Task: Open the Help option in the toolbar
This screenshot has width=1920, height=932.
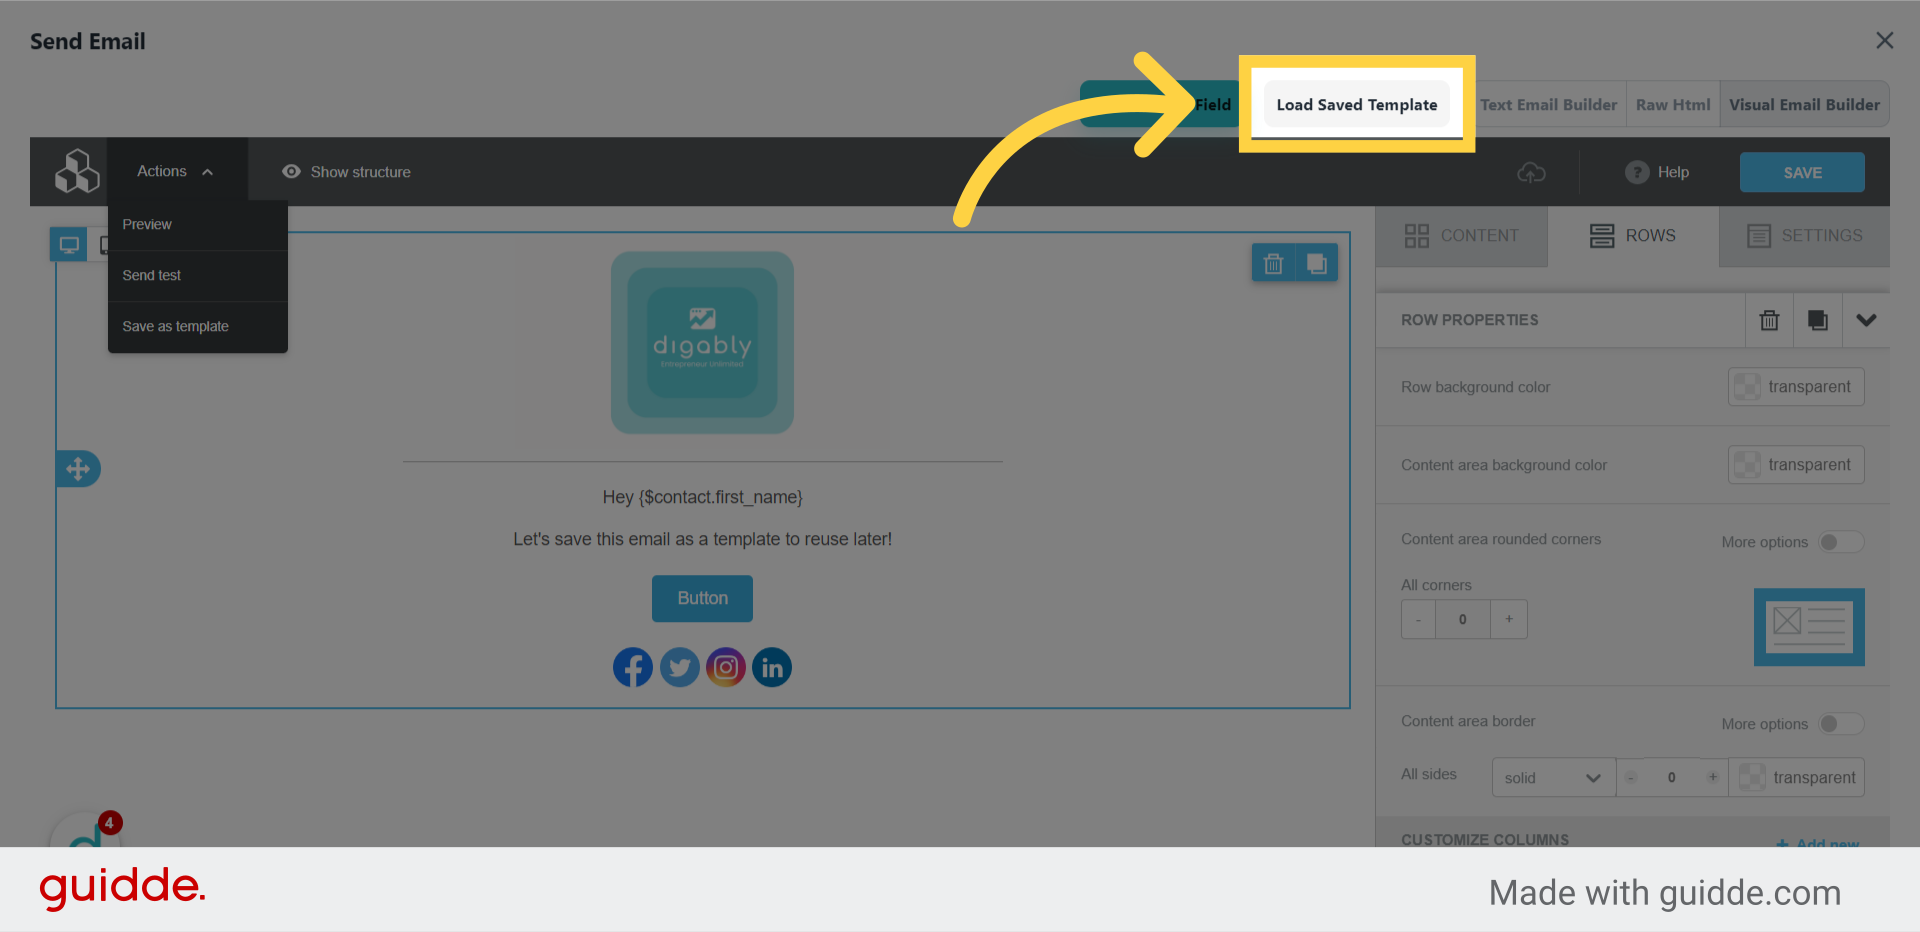Action: point(1657,172)
